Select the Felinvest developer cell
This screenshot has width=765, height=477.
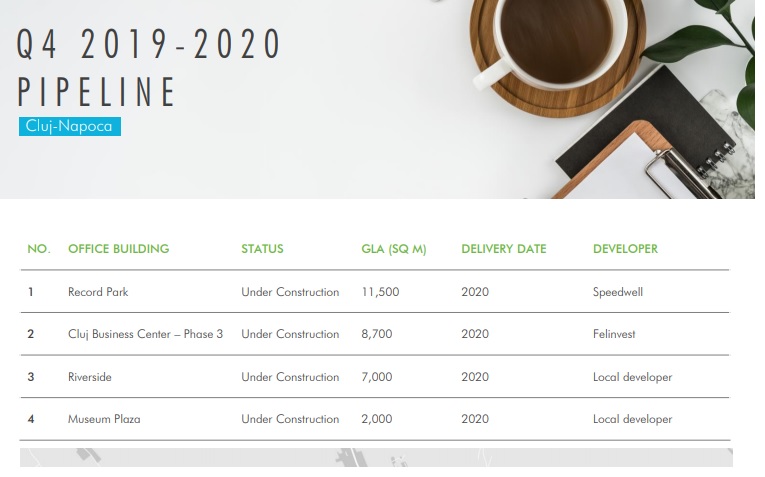point(614,334)
